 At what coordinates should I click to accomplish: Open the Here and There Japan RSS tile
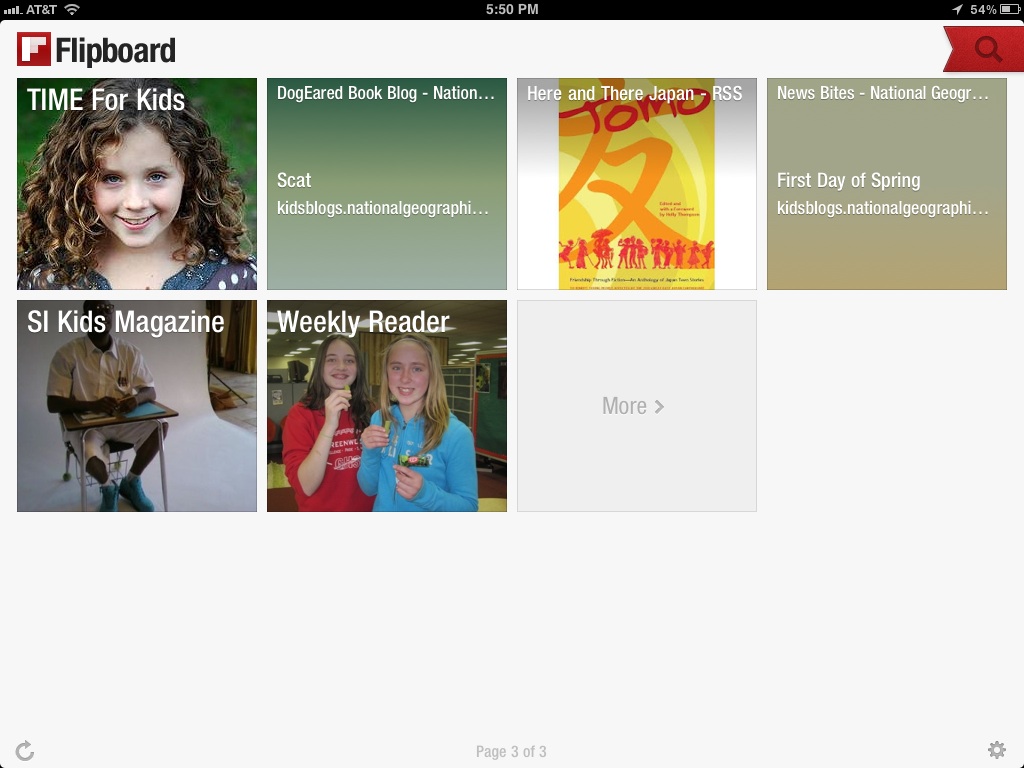tap(636, 184)
